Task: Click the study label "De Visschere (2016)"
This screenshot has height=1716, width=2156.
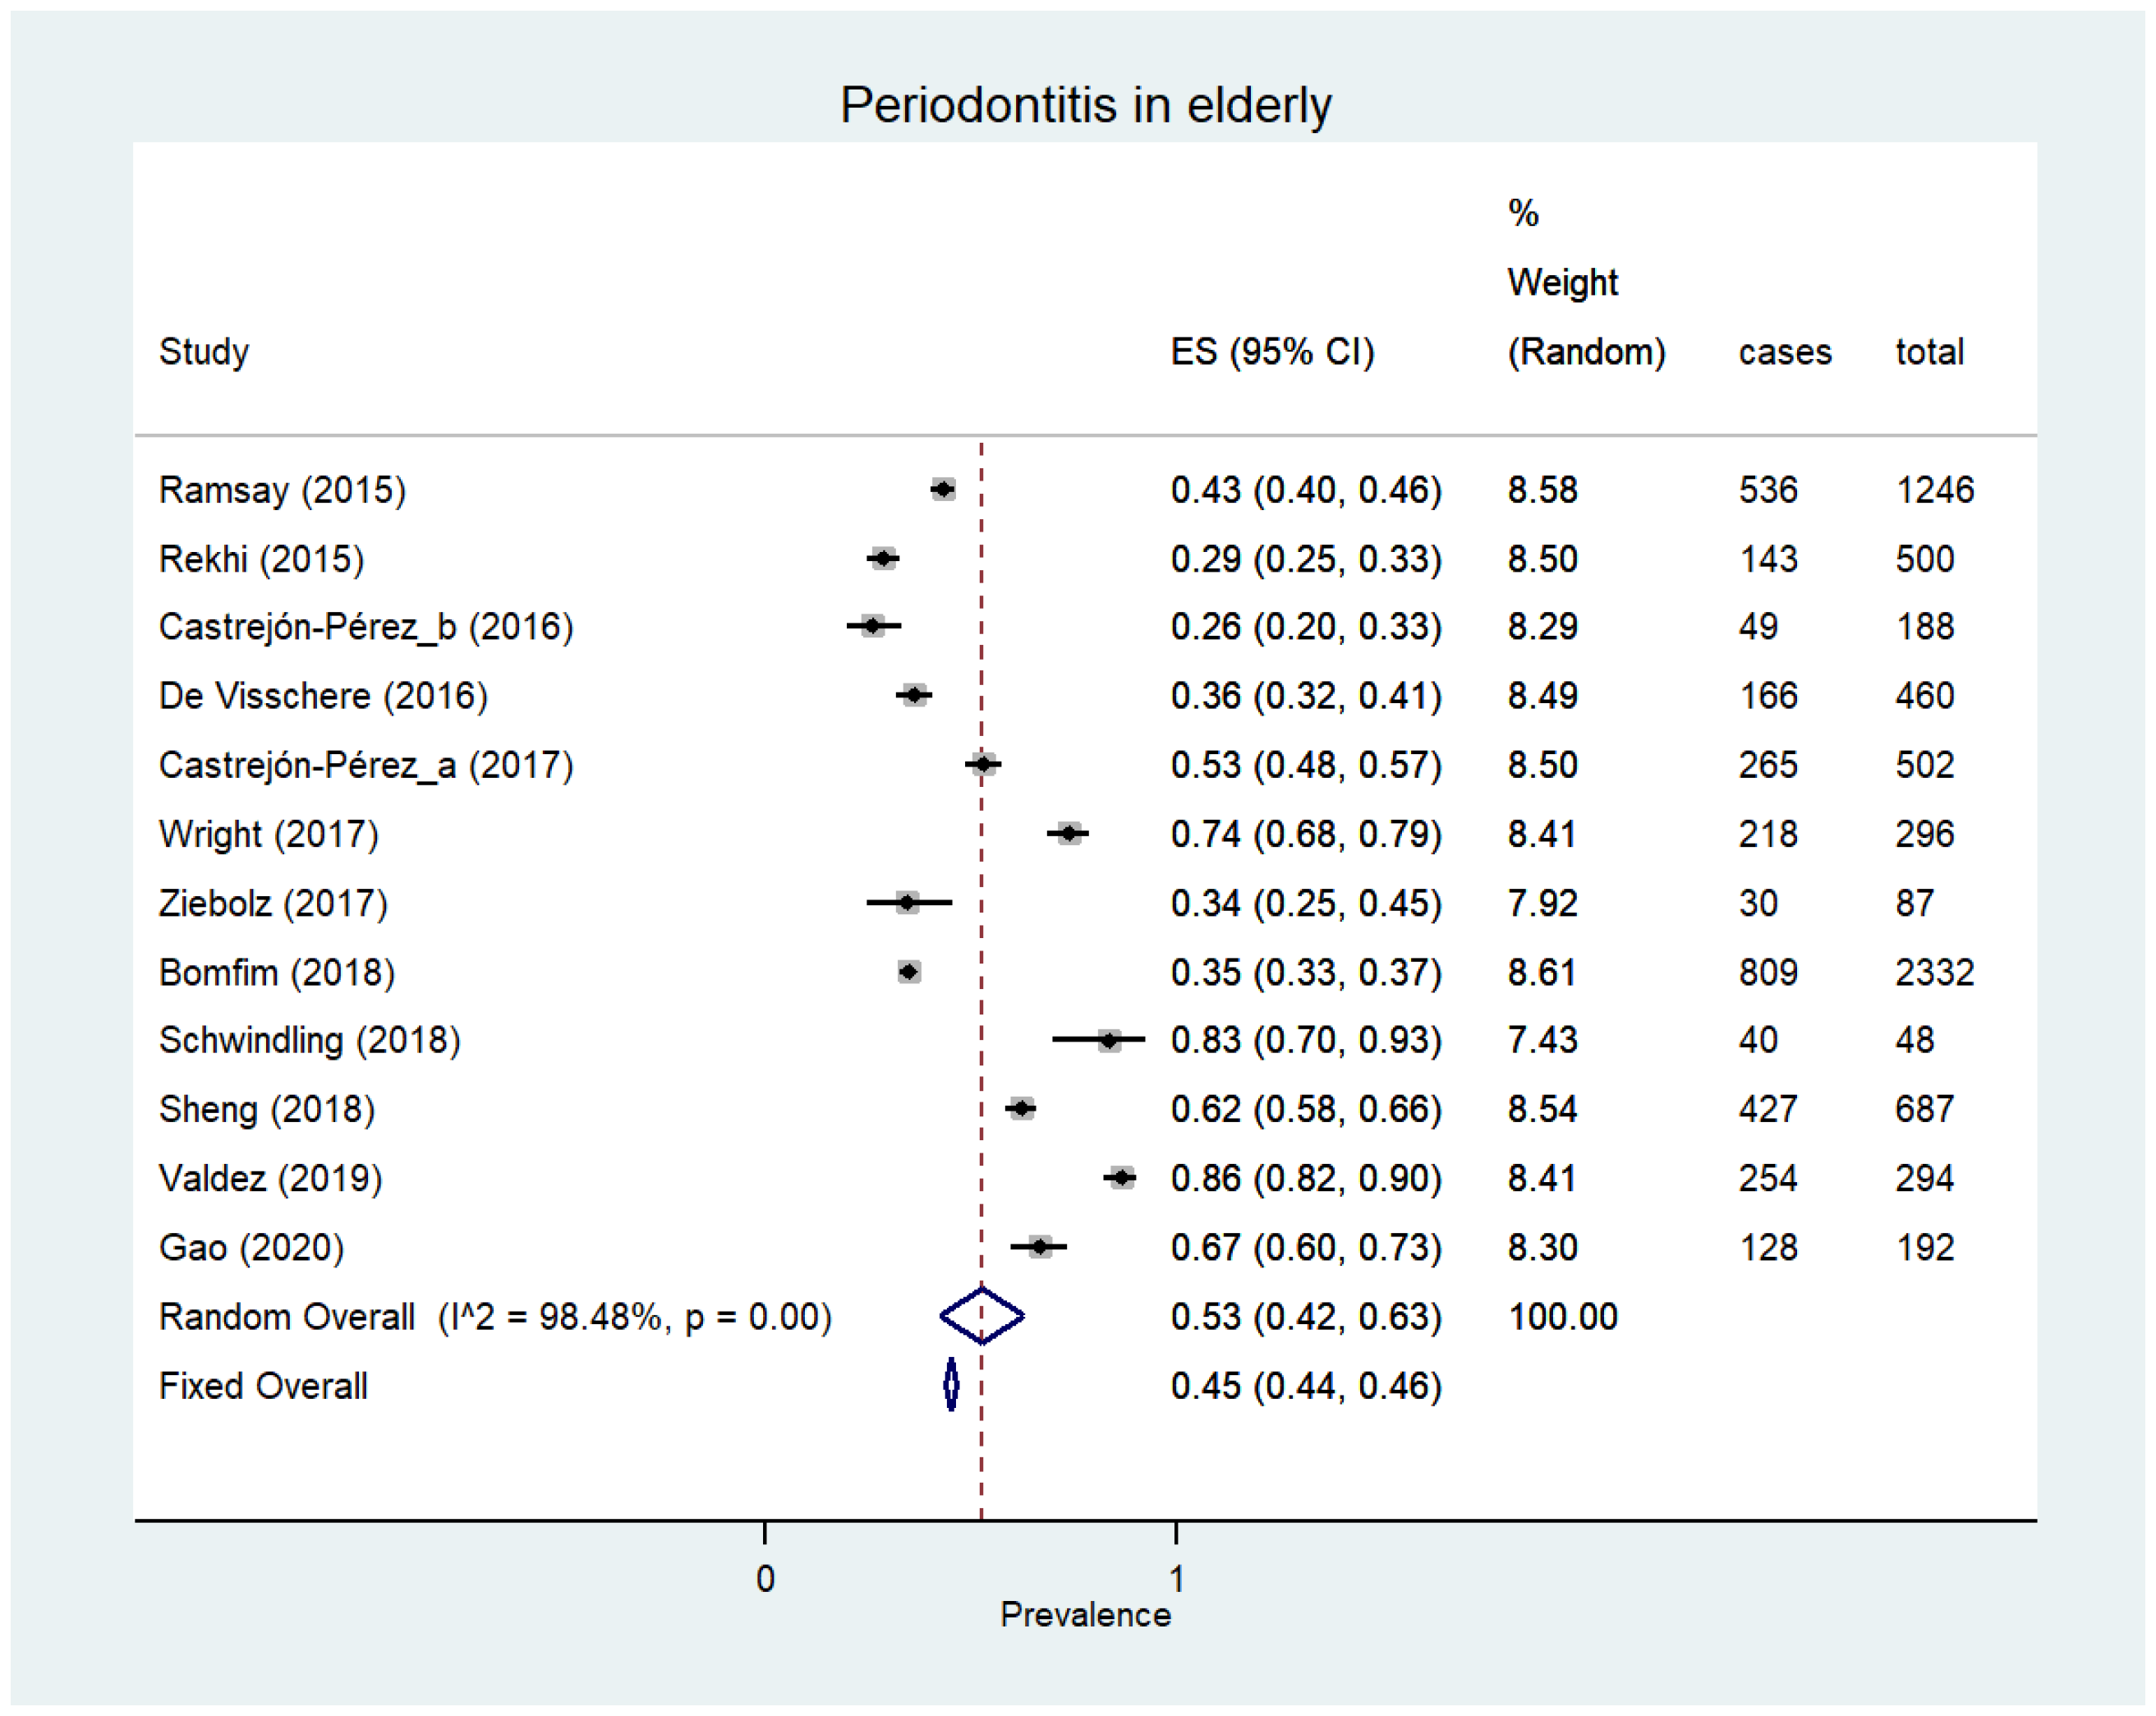Action: click(323, 696)
